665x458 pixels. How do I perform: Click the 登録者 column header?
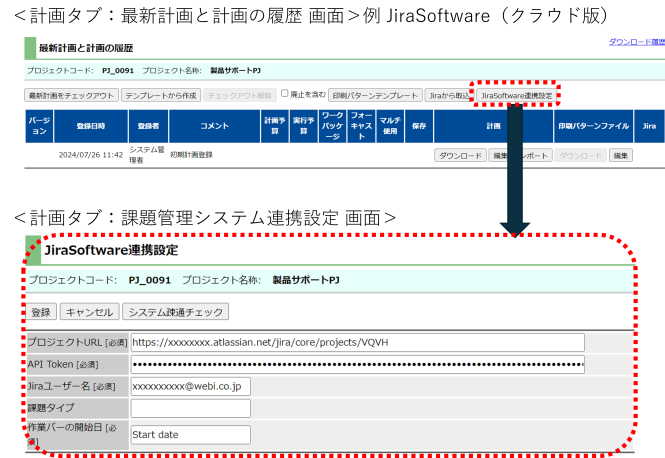coord(148,126)
